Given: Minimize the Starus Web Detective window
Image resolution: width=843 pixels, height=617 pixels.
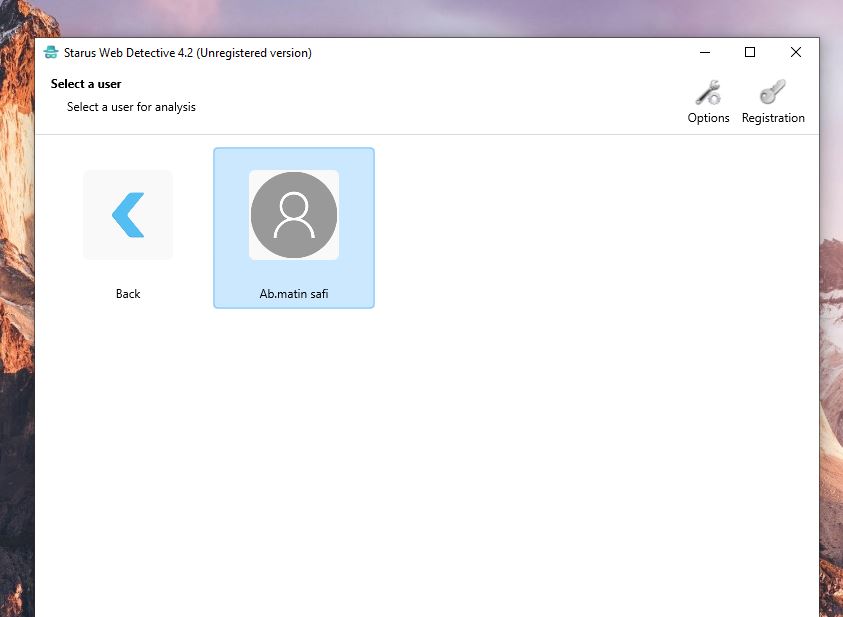Looking at the screenshot, I should (705, 52).
